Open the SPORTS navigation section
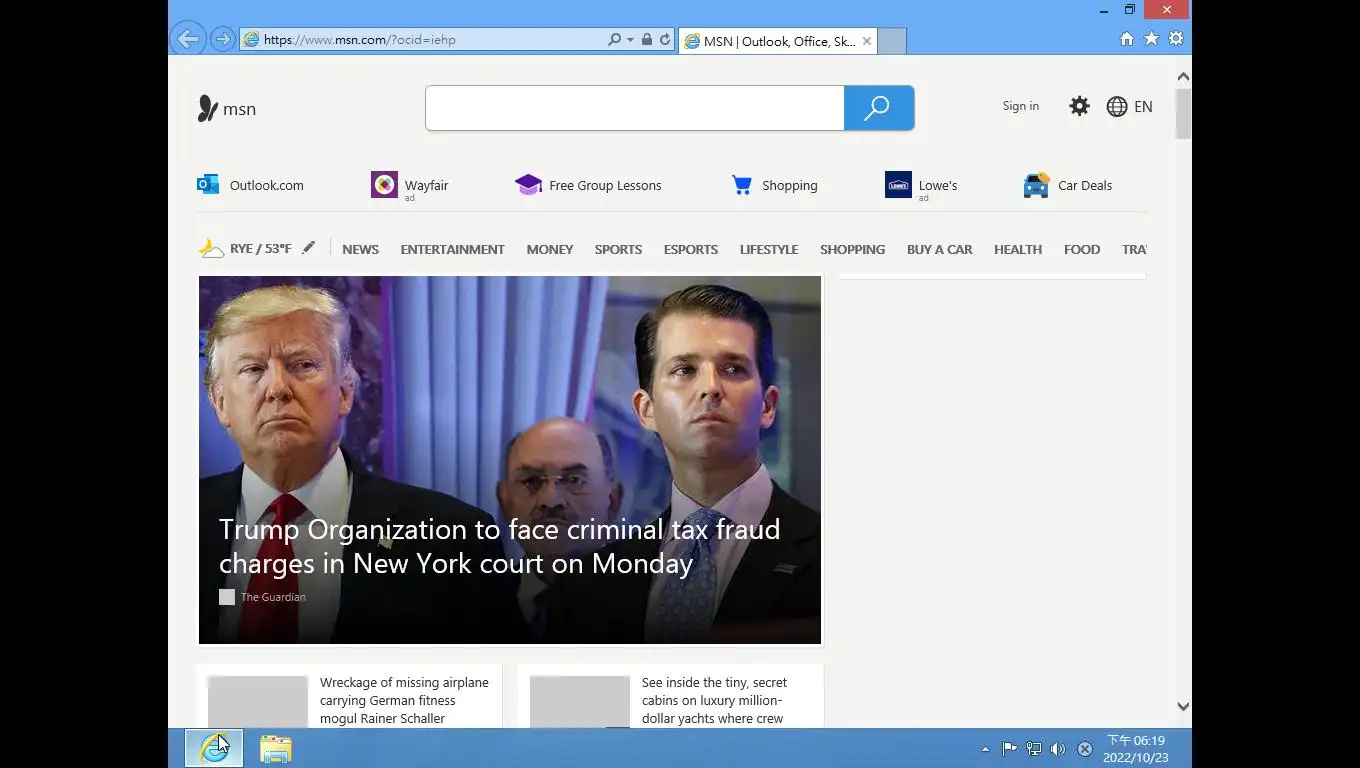1360x768 pixels. (x=618, y=249)
